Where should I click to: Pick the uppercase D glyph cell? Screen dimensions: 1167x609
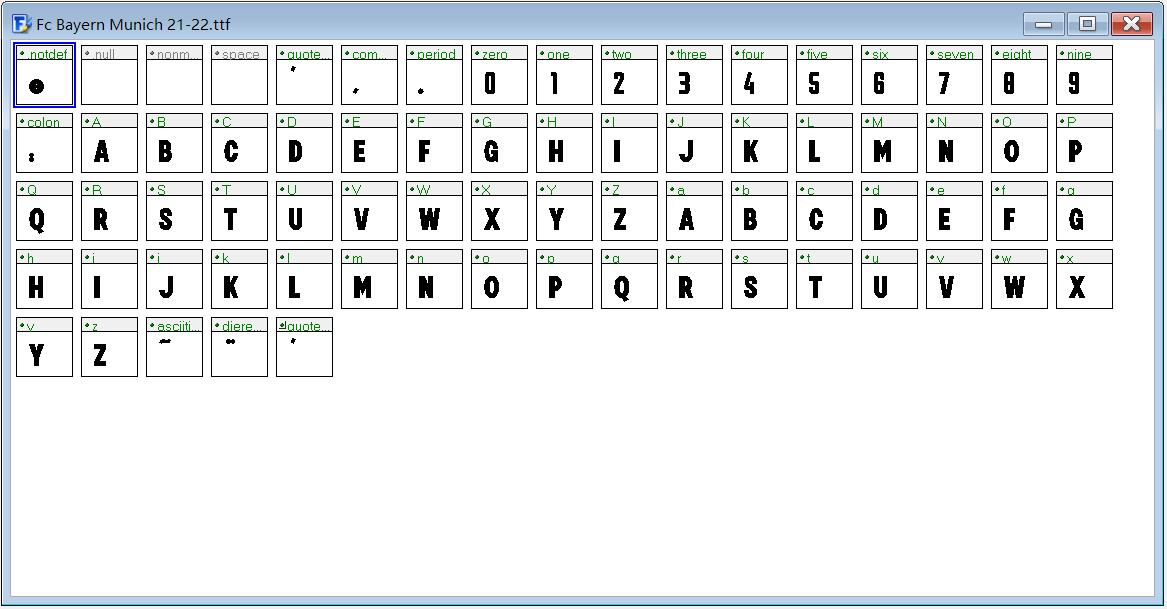(304, 144)
